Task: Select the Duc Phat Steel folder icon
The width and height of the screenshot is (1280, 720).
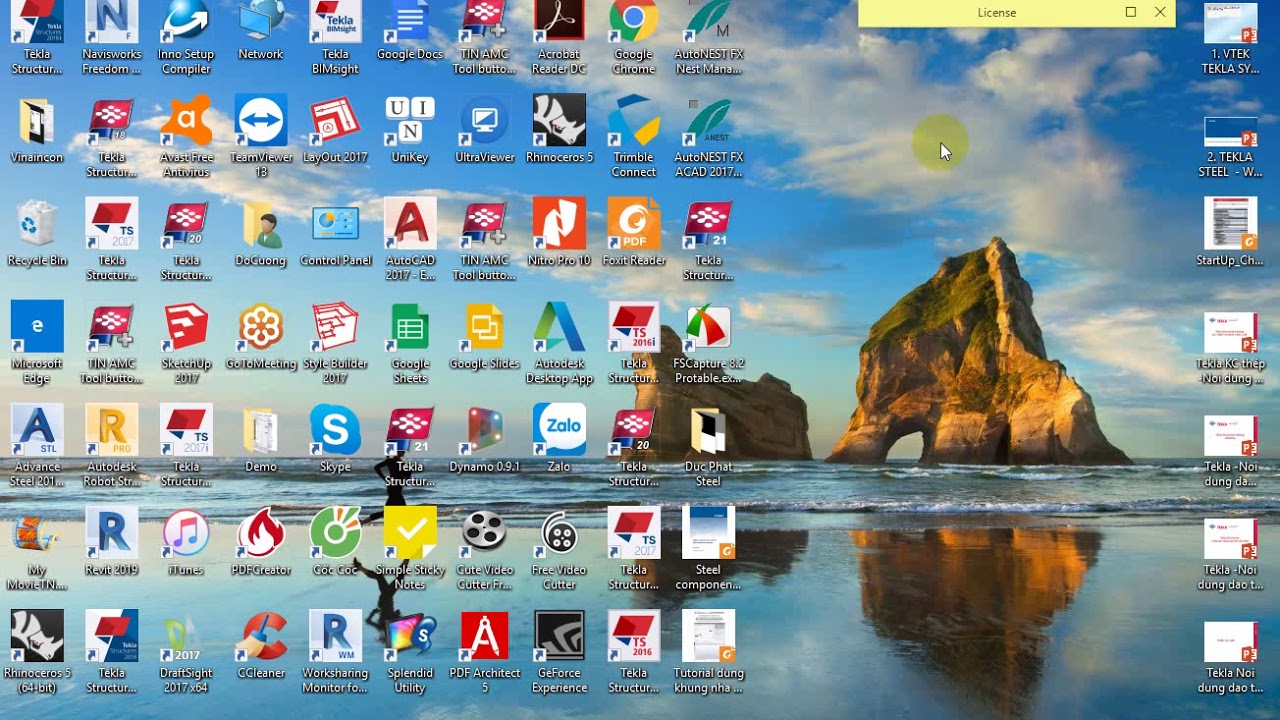Action: click(708, 446)
